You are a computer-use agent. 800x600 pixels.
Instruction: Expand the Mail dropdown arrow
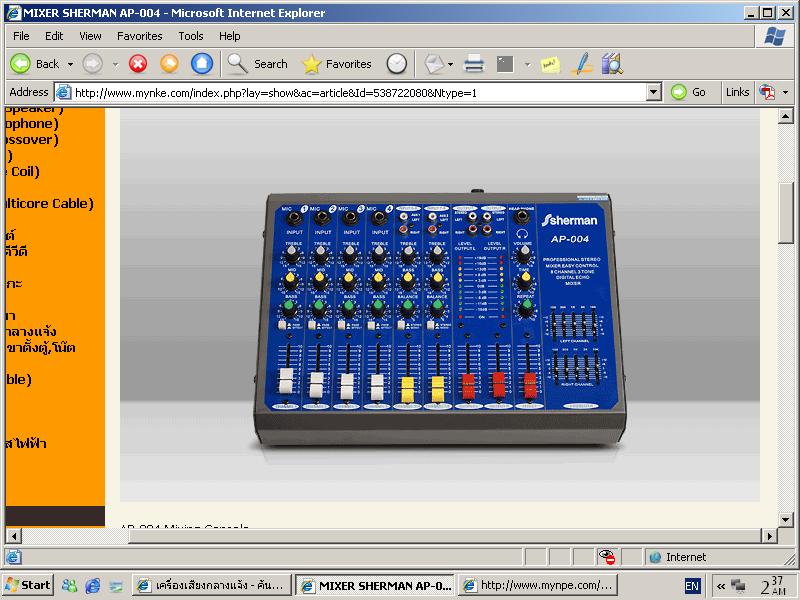(451, 64)
